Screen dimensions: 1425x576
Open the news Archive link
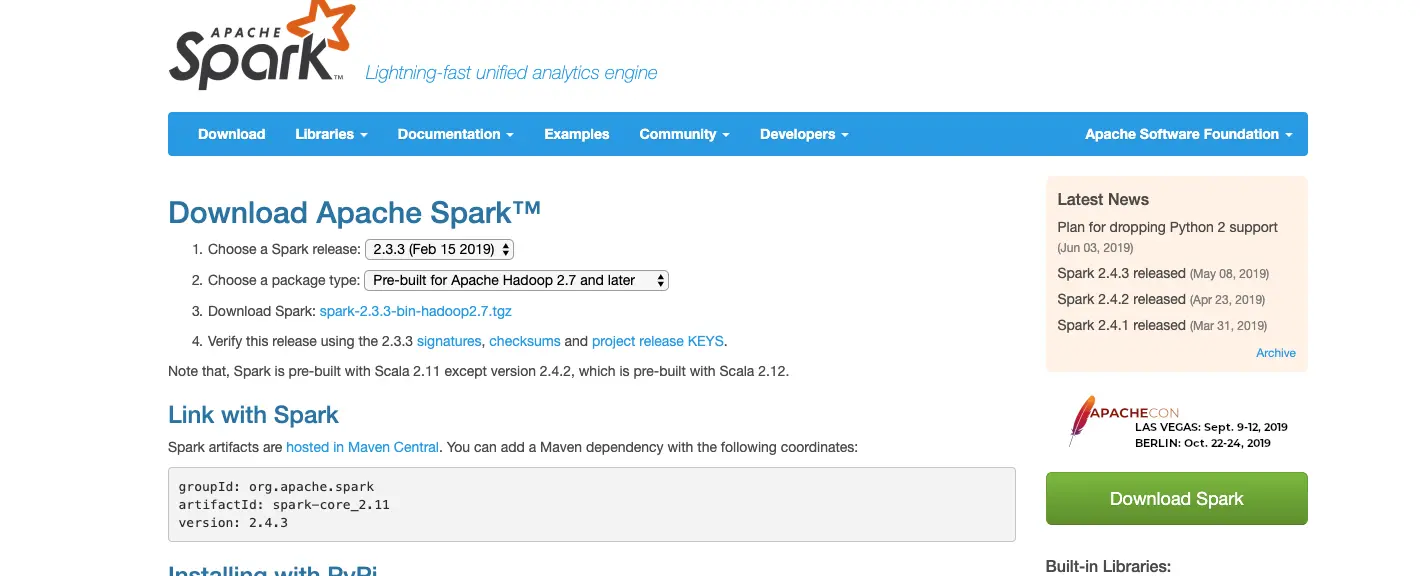coord(1275,353)
